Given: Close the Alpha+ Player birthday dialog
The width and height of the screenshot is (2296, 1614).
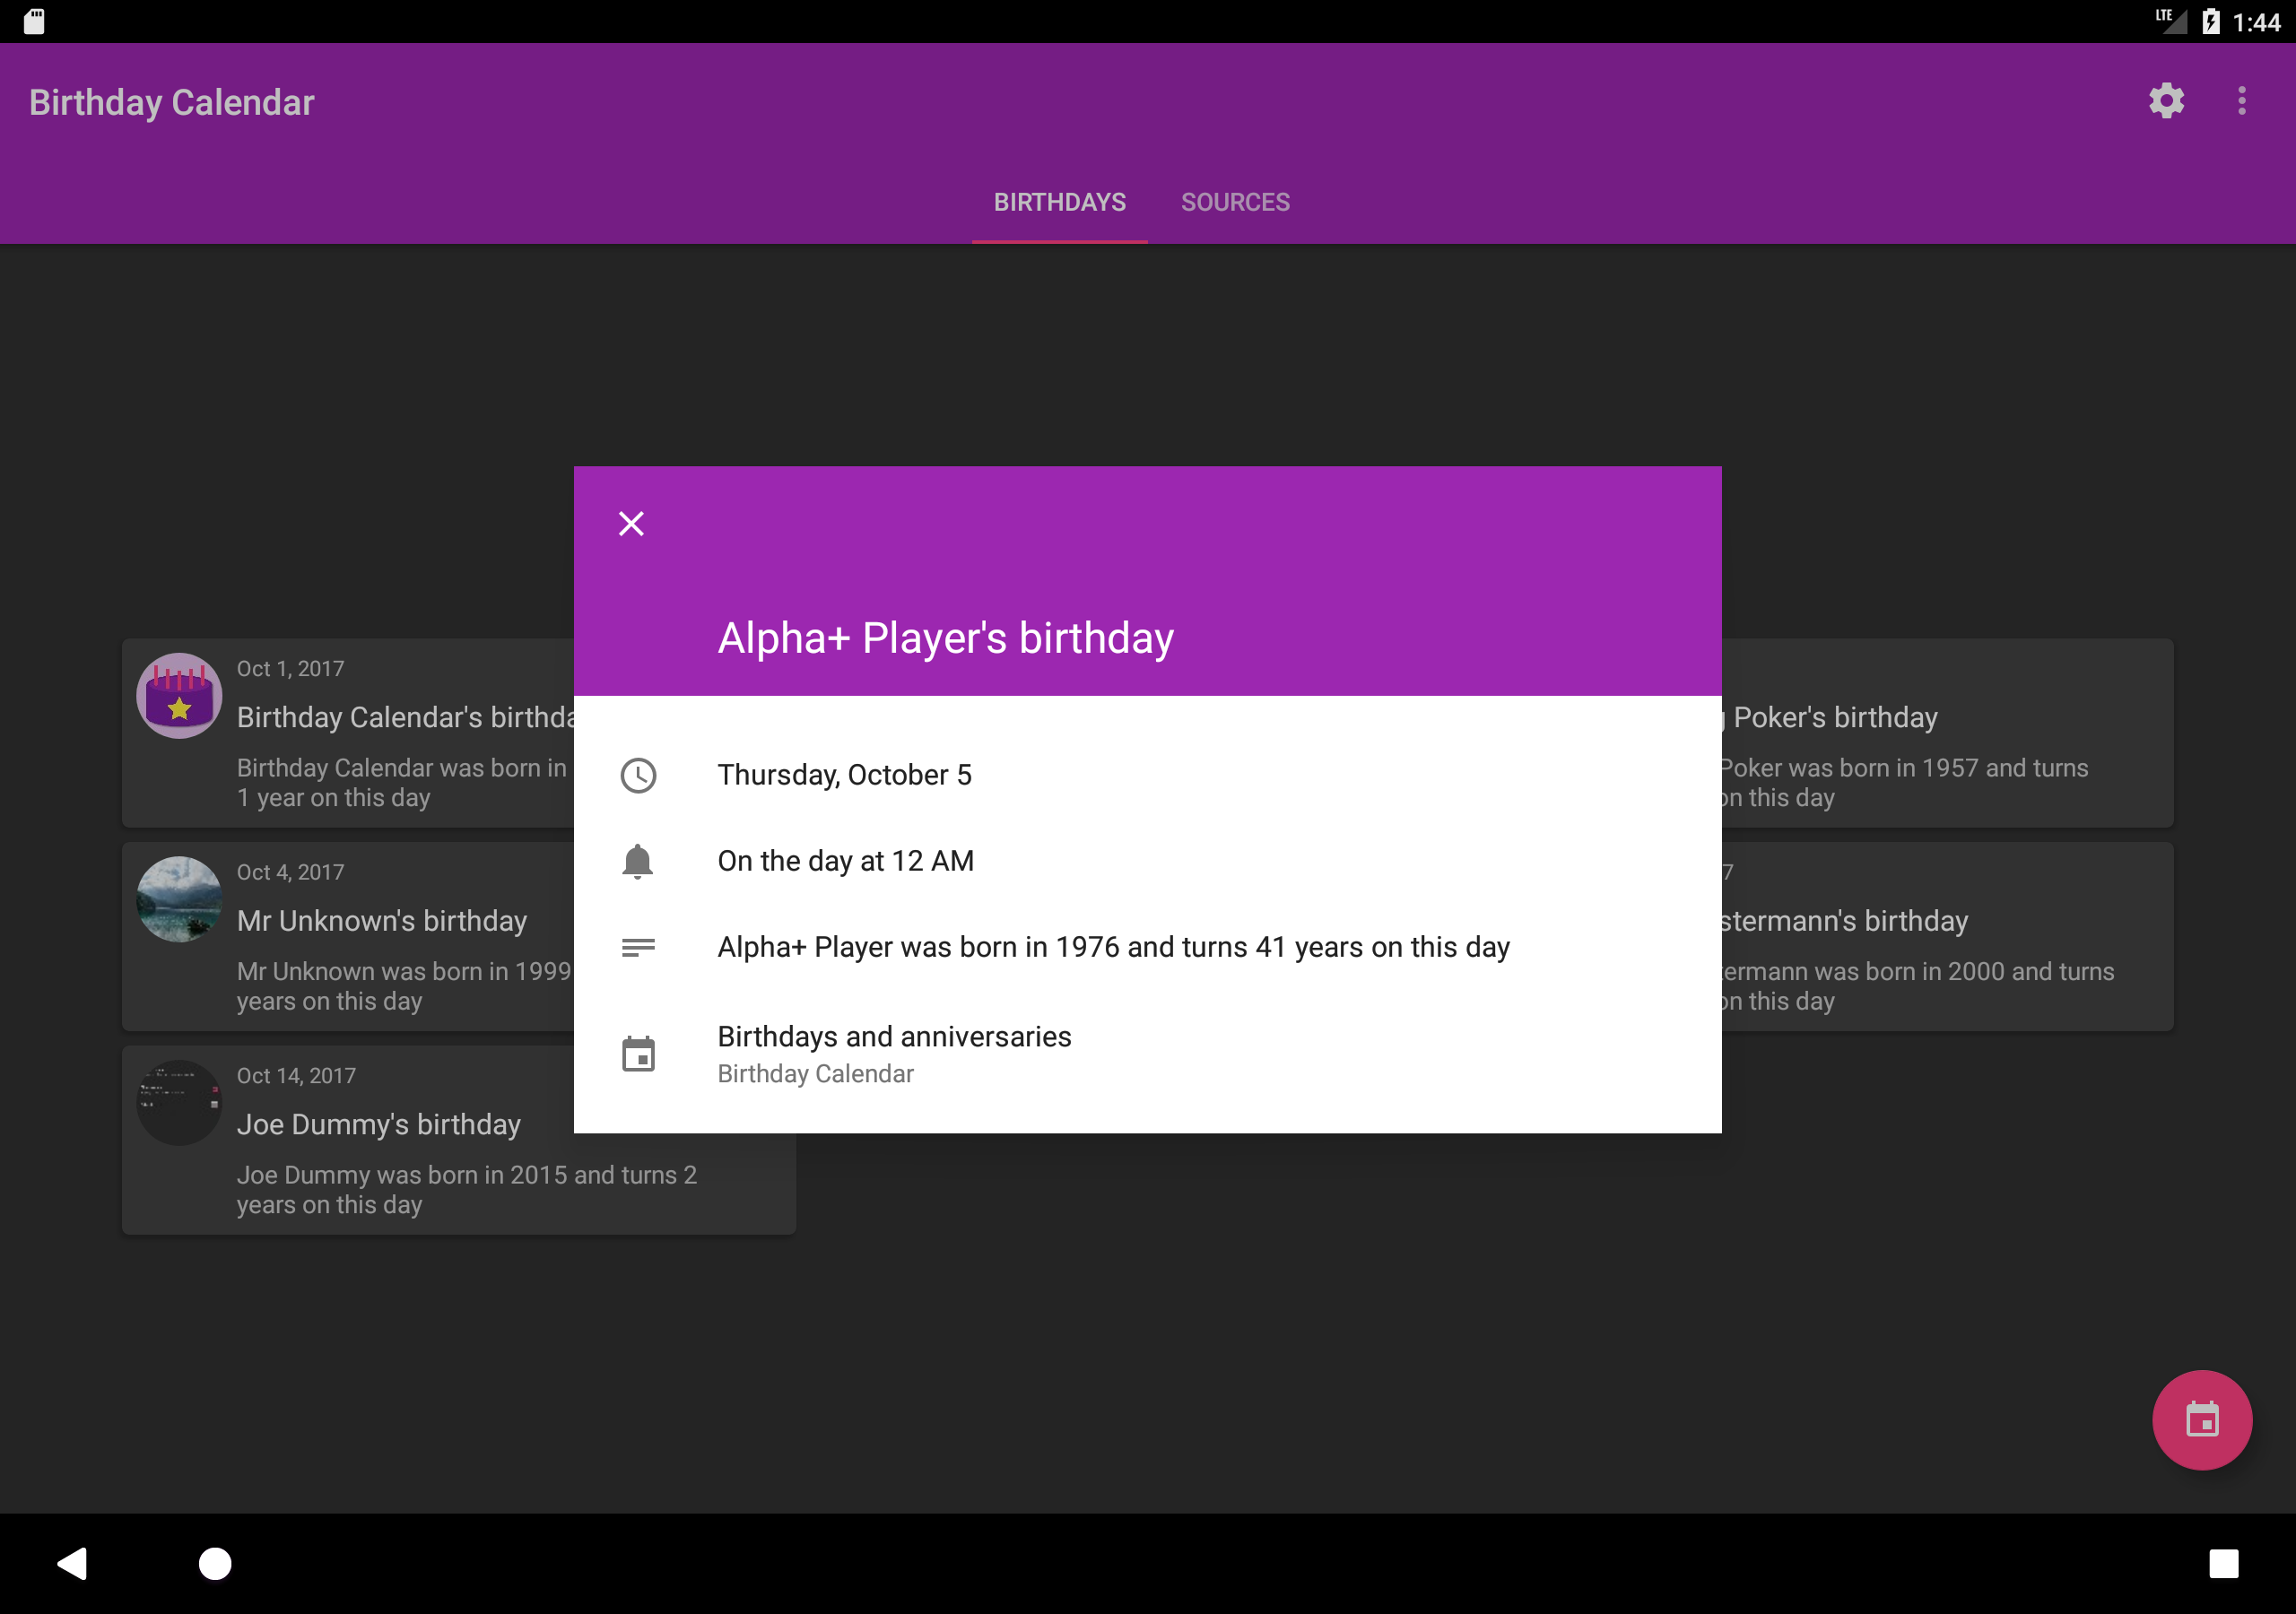Looking at the screenshot, I should point(631,523).
